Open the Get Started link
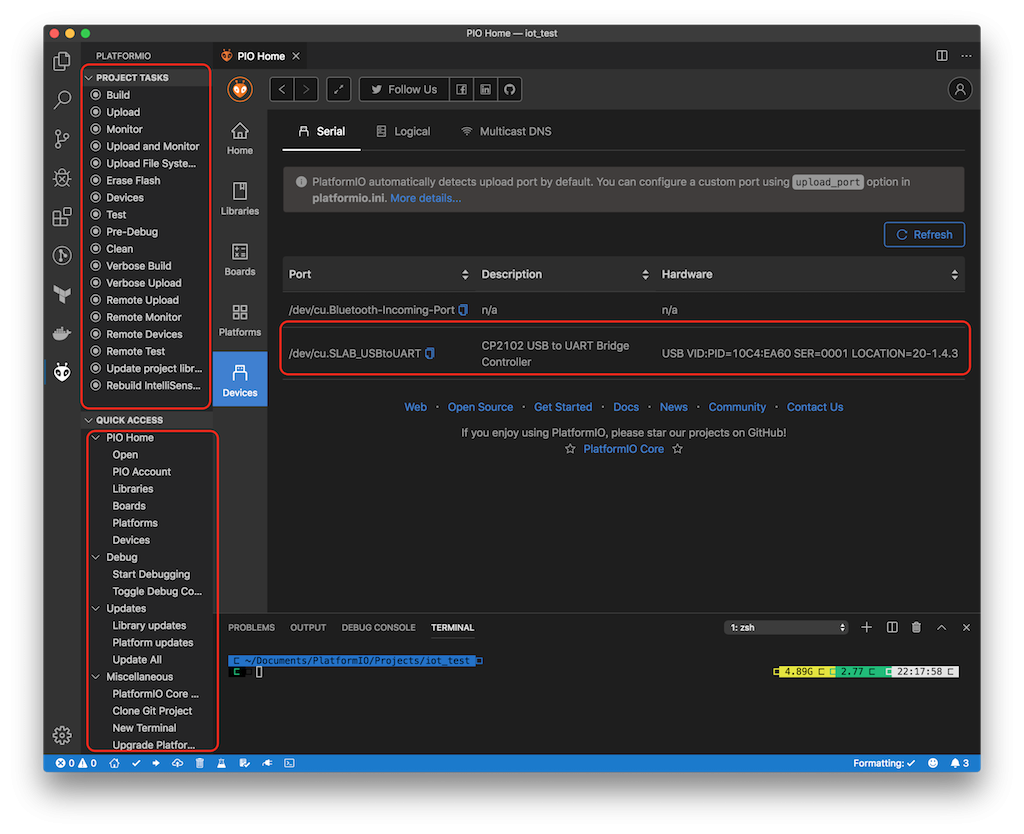The height and width of the screenshot is (834, 1024). (563, 407)
